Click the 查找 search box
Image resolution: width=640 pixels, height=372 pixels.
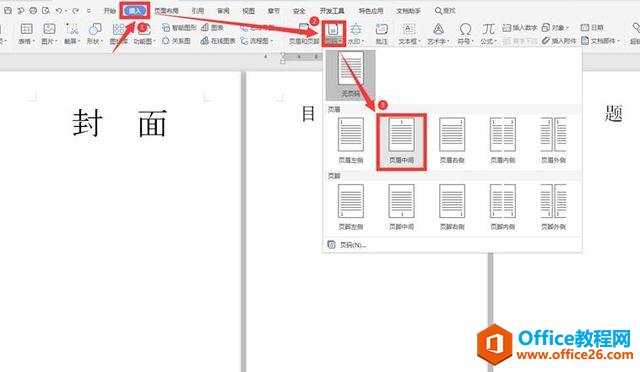click(445, 11)
